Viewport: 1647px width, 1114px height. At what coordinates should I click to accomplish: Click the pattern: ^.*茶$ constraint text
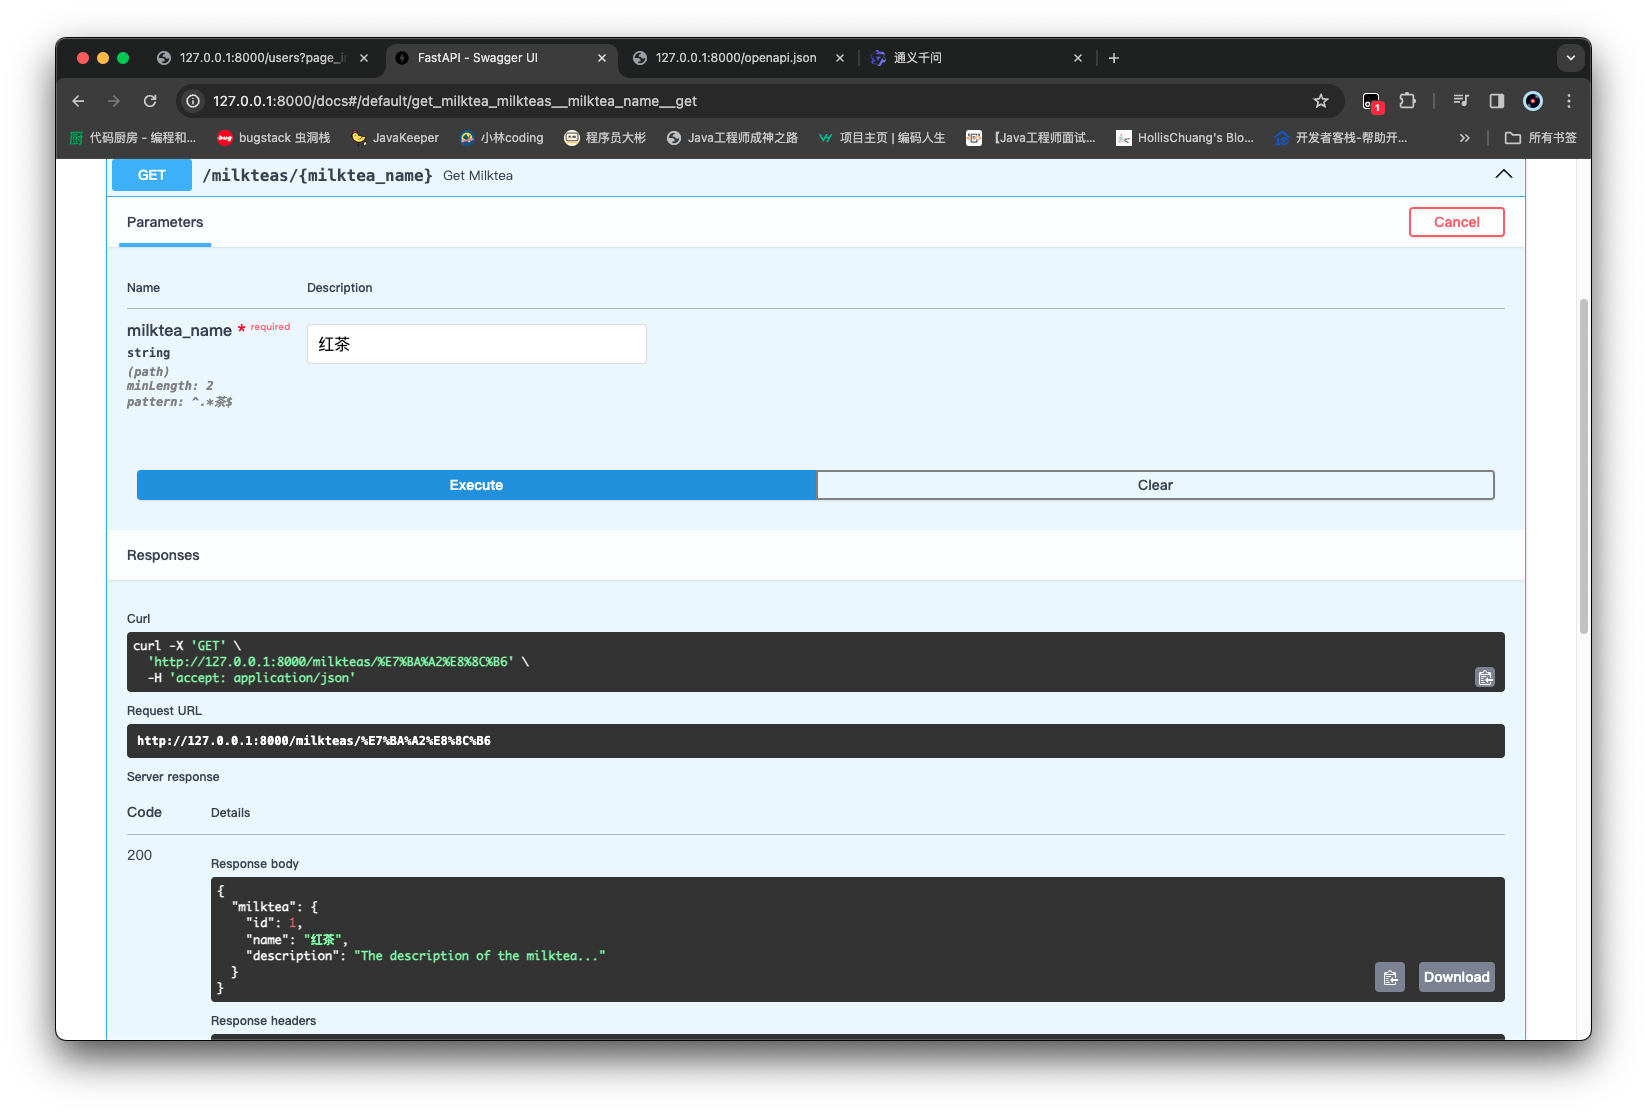pyautogui.click(x=179, y=402)
